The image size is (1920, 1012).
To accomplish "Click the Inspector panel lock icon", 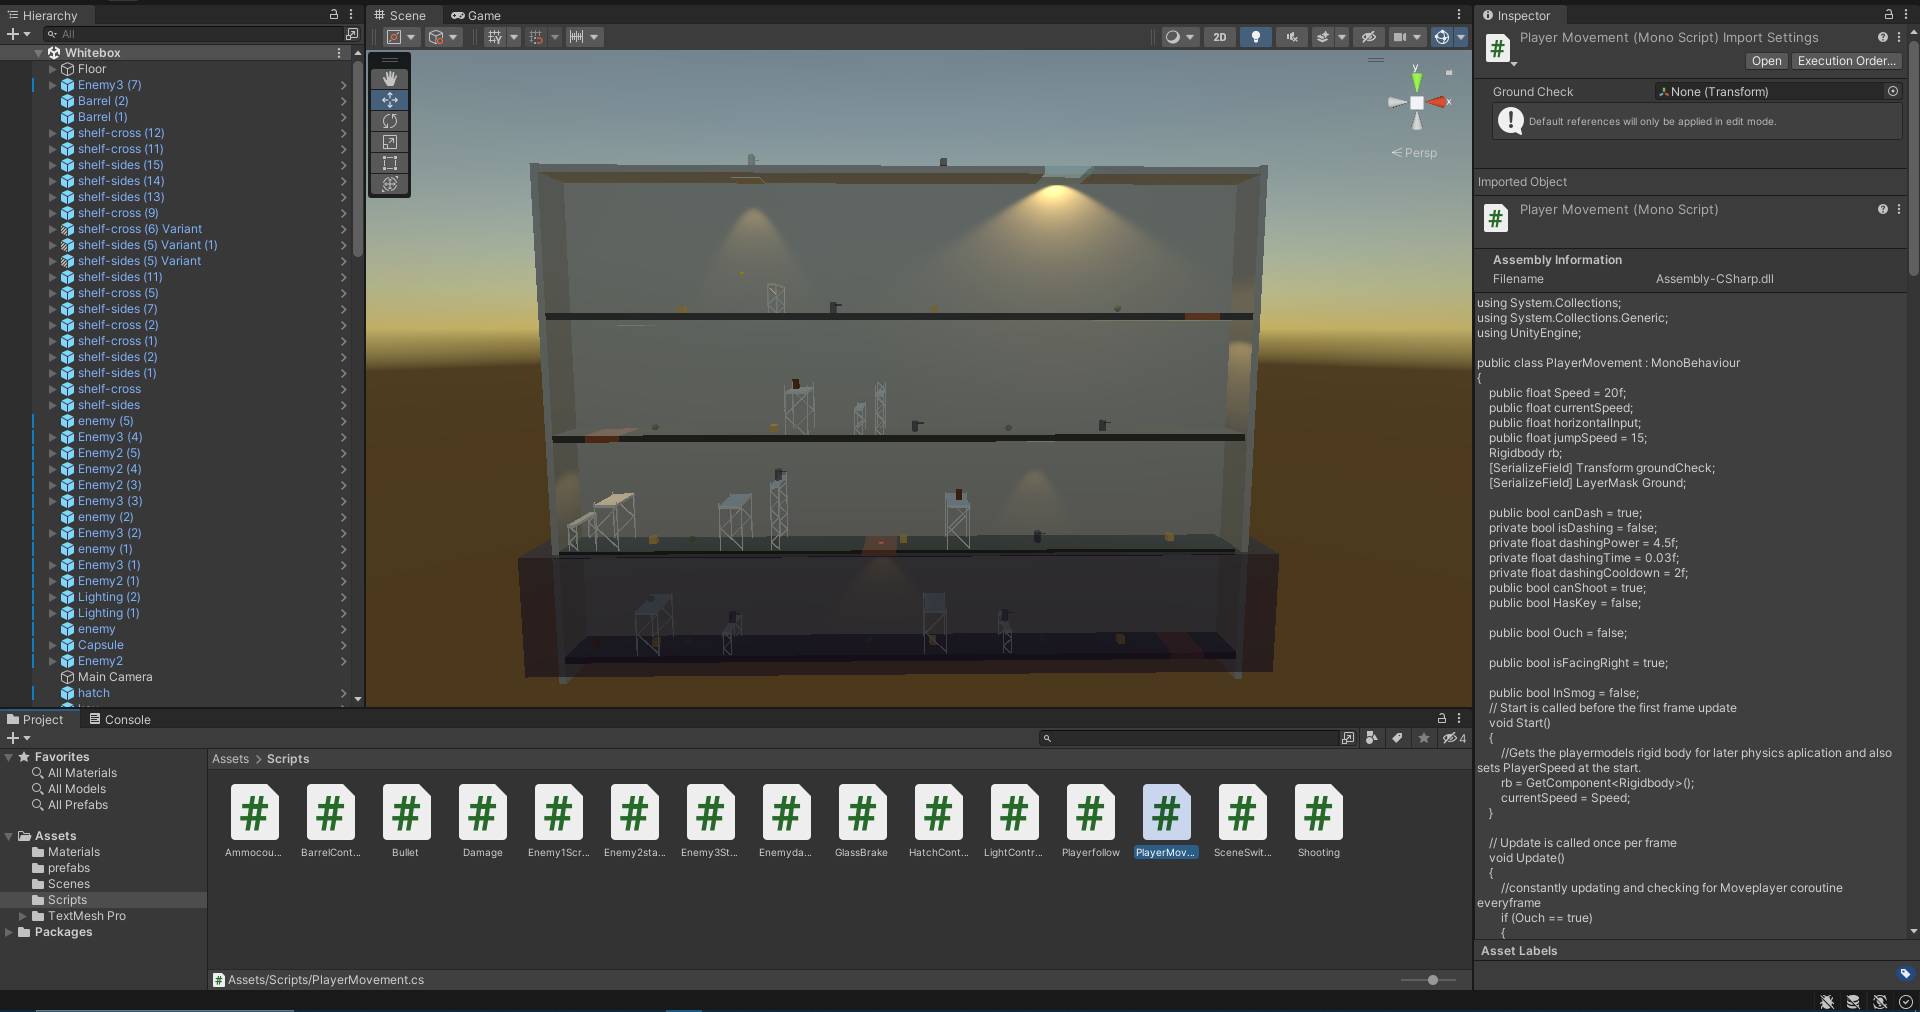I will 1888,15.
